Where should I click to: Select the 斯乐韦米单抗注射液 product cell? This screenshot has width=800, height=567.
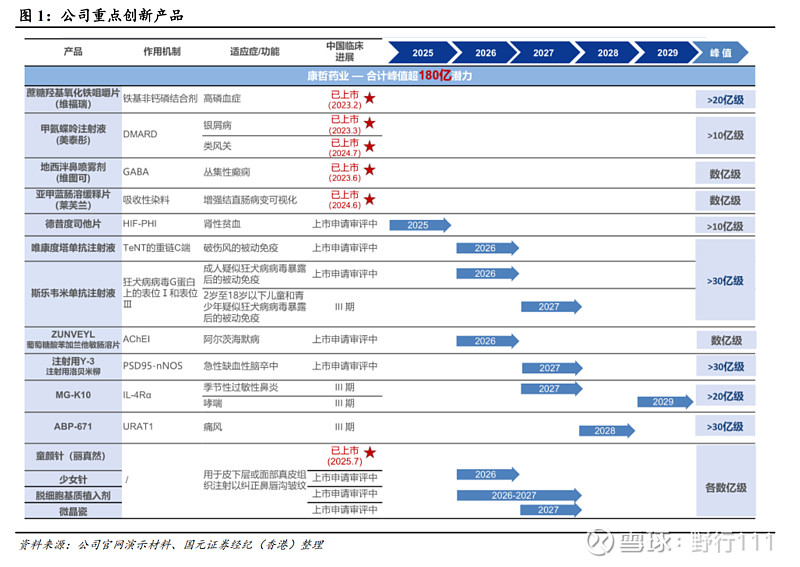(73, 293)
